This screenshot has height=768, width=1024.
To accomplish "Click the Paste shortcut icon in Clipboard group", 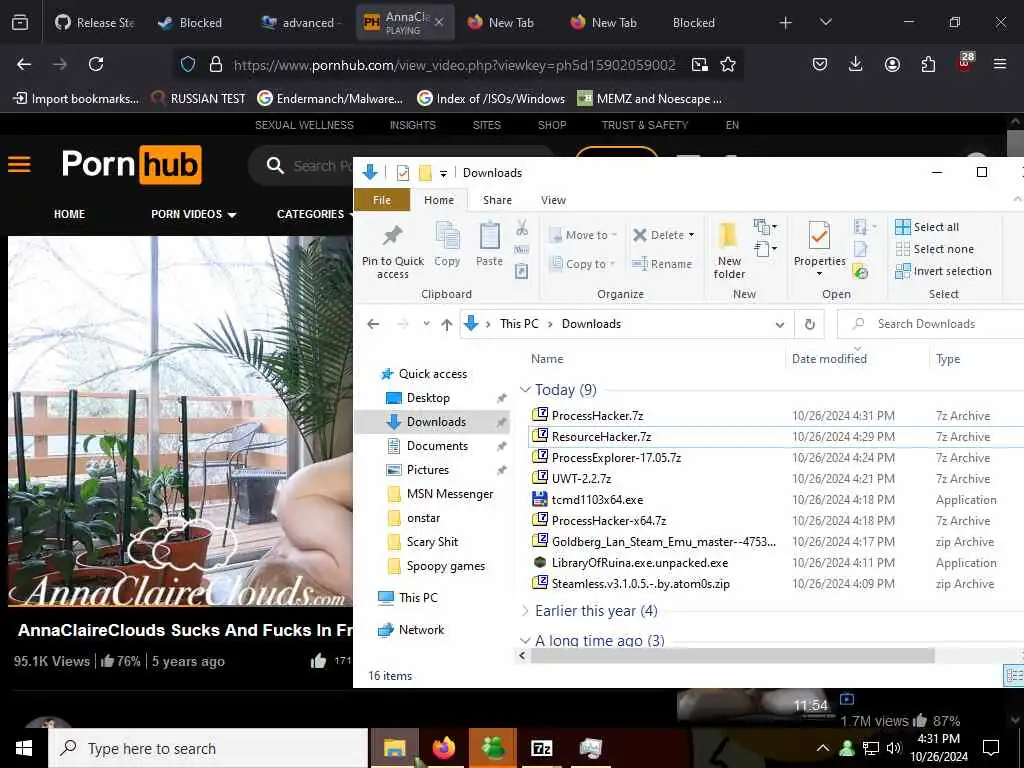I will tap(522, 271).
